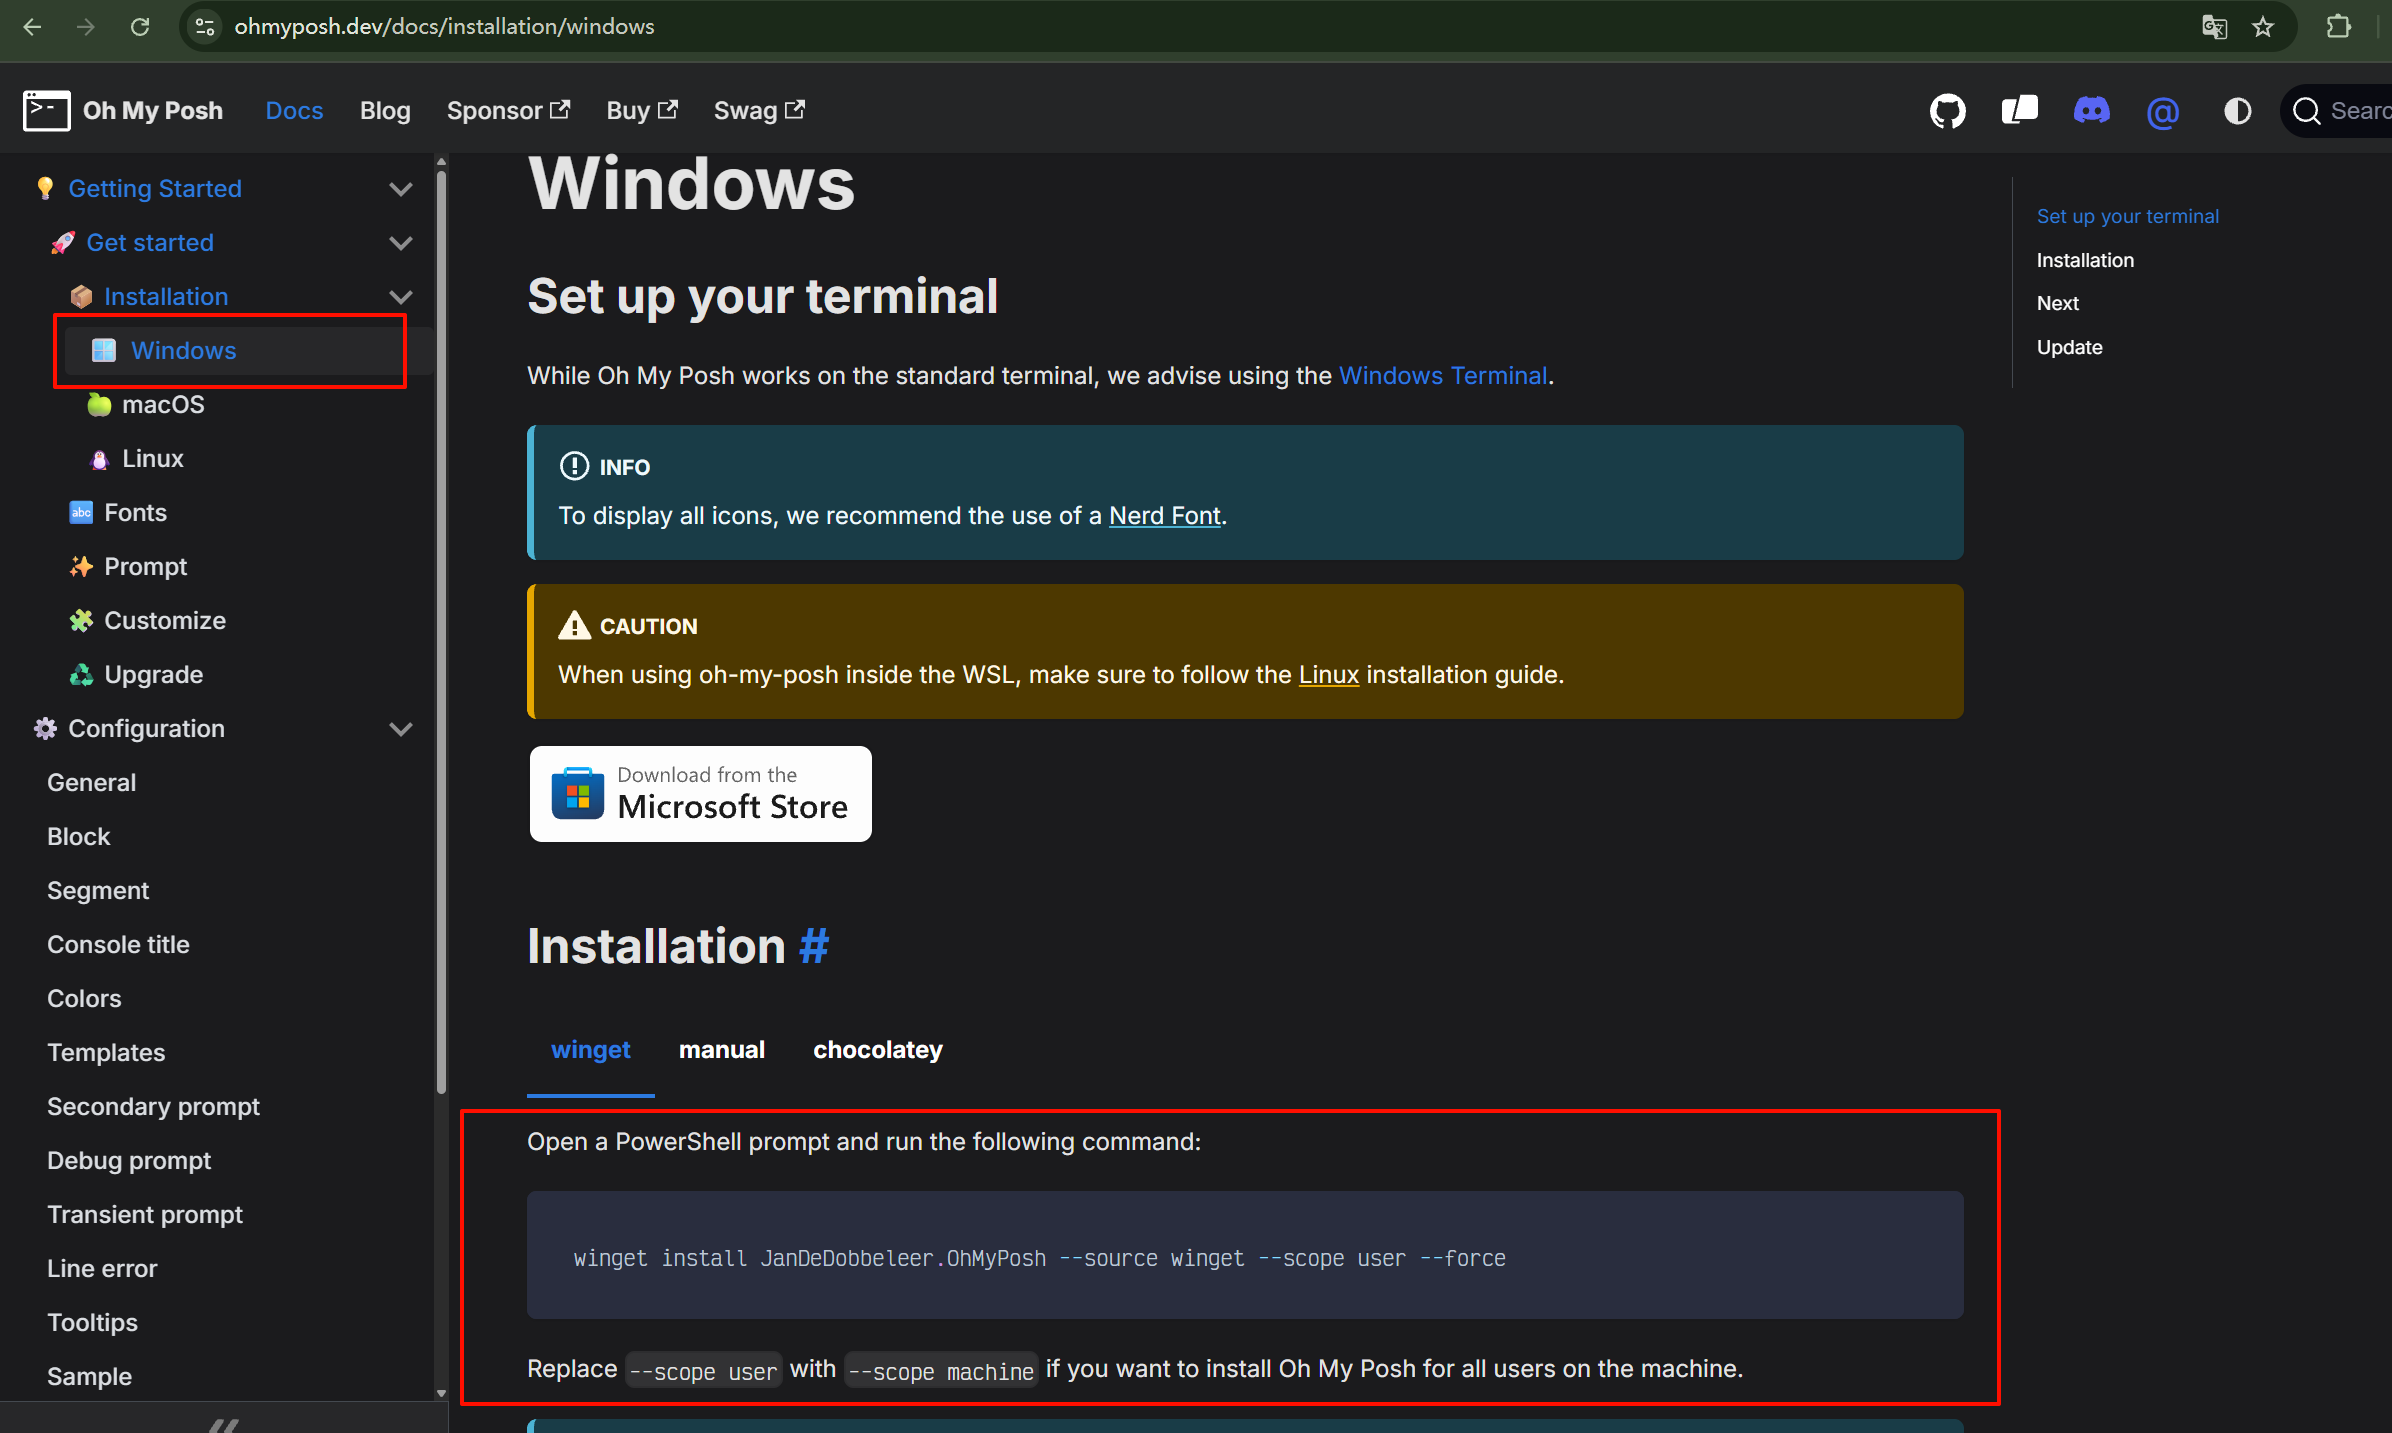Collapse the Installation chevron

(x=401, y=297)
